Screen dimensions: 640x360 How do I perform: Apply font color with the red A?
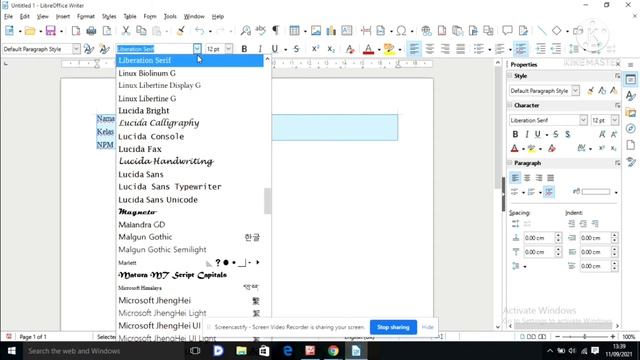(x=368, y=49)
